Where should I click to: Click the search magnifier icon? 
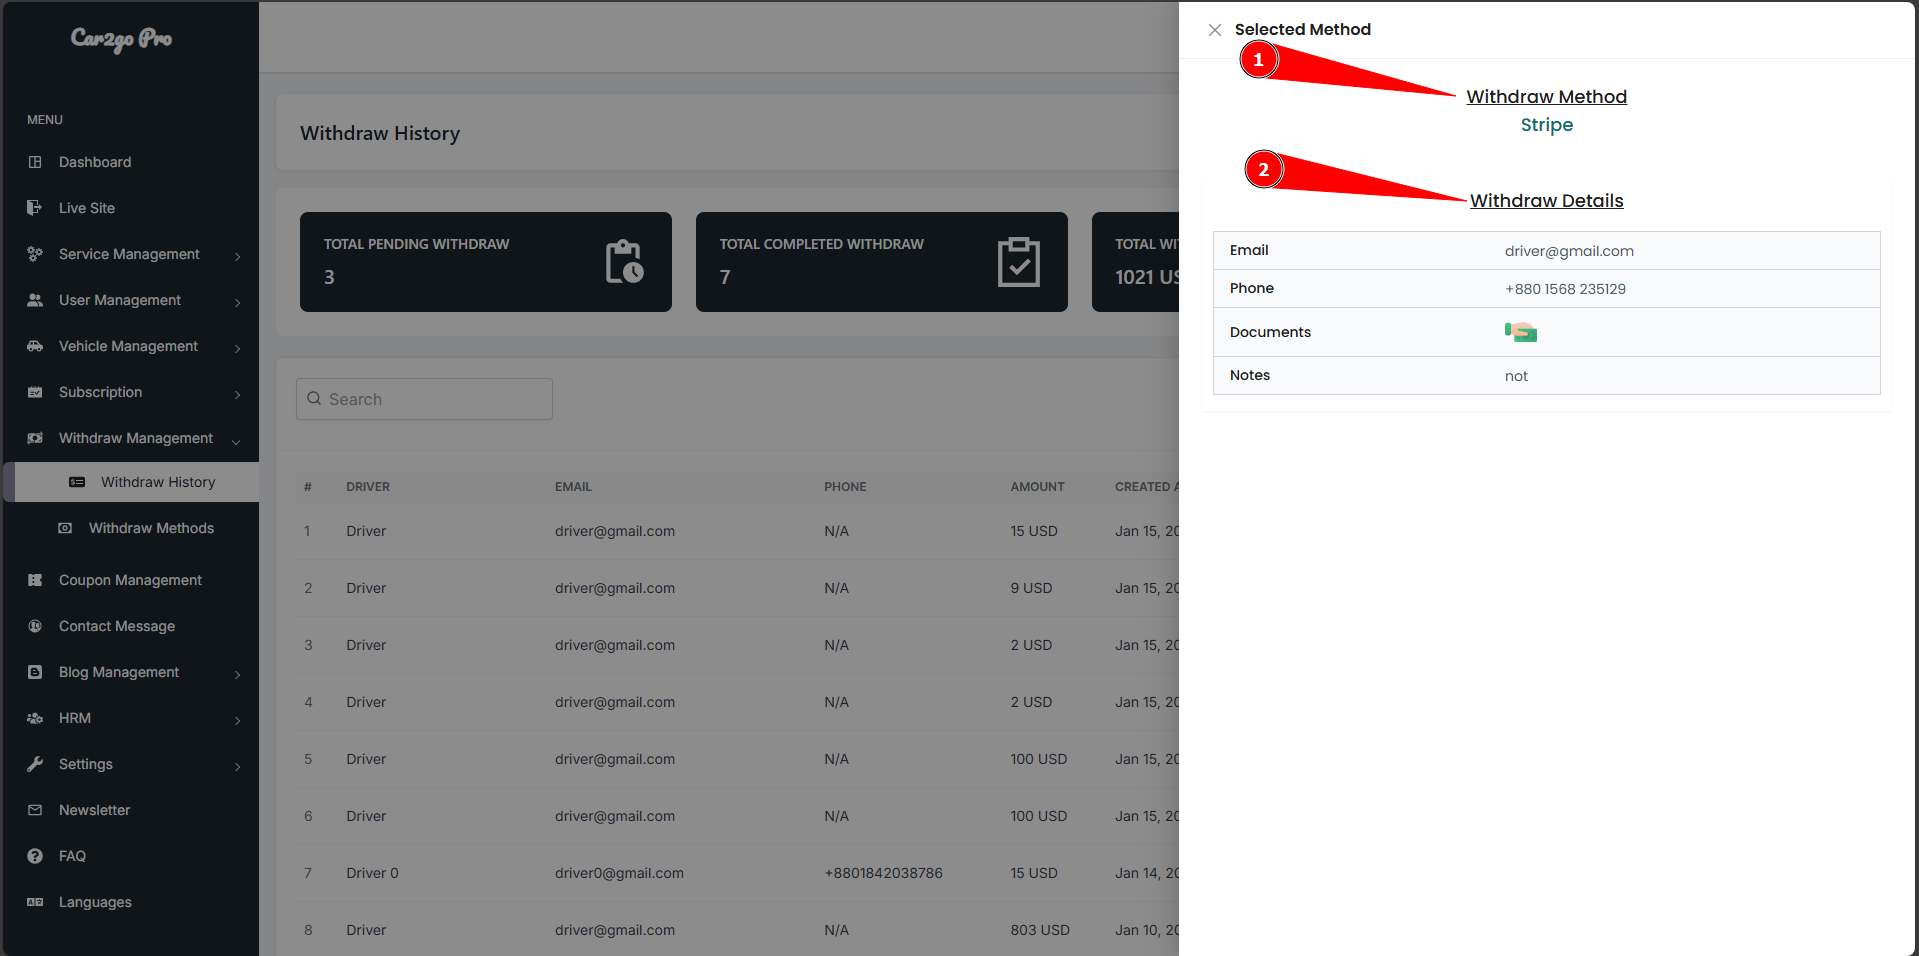pos(314,398)
